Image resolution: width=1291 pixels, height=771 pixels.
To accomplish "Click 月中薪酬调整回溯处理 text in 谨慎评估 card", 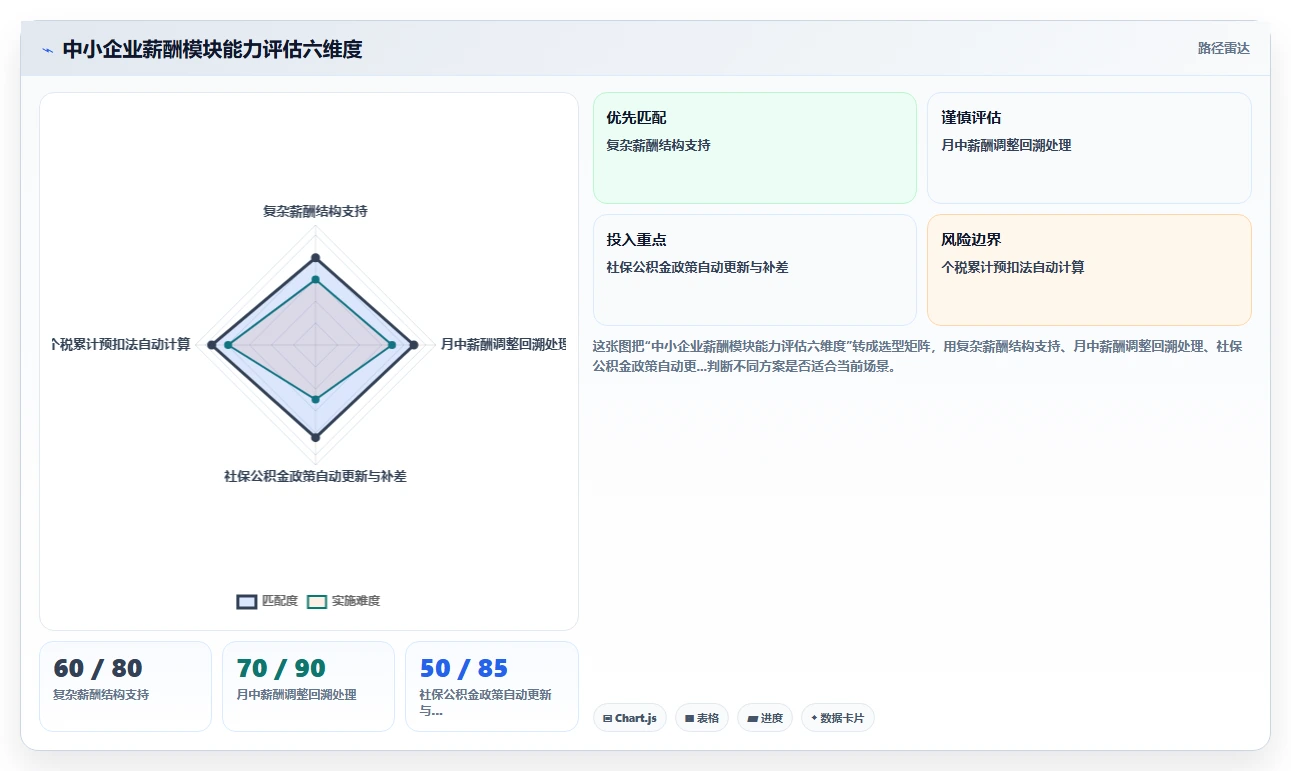I will pos(1006,145).
